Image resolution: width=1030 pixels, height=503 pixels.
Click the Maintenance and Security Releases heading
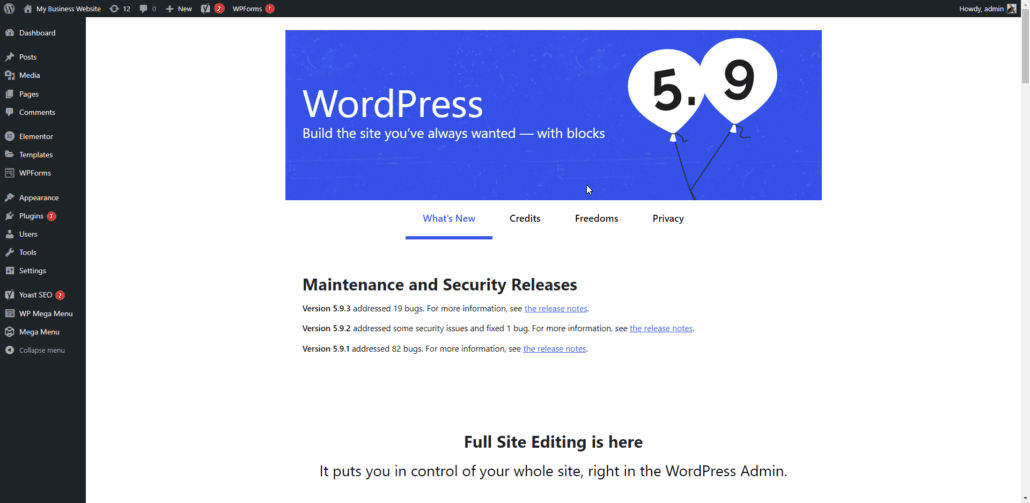pos(439,284)
